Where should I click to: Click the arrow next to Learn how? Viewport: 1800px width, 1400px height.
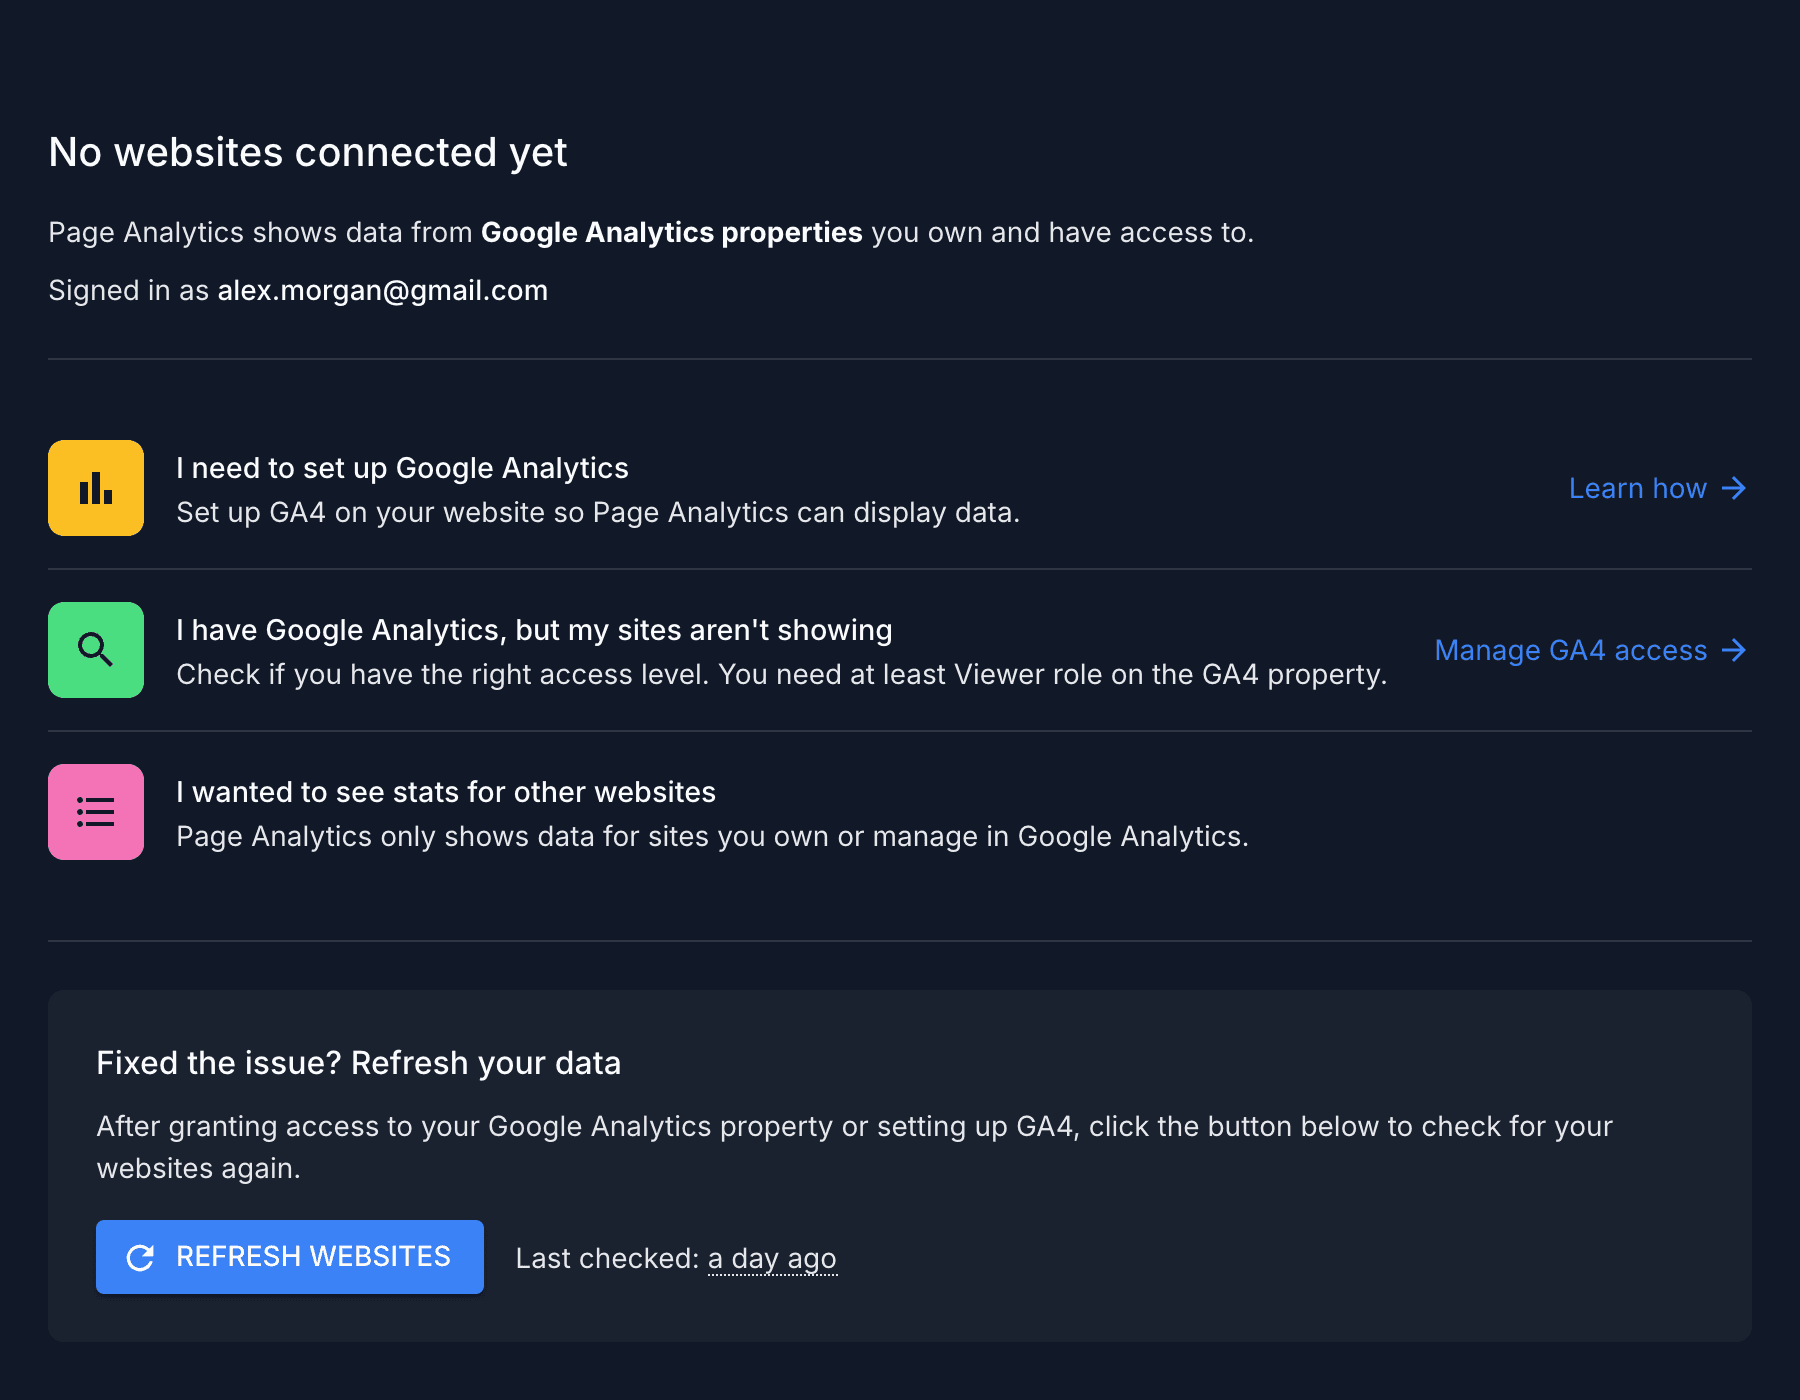1734,488
